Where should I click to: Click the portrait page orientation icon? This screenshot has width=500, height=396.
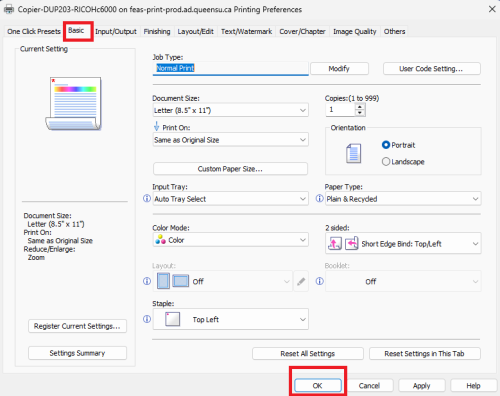coord(353,153)
